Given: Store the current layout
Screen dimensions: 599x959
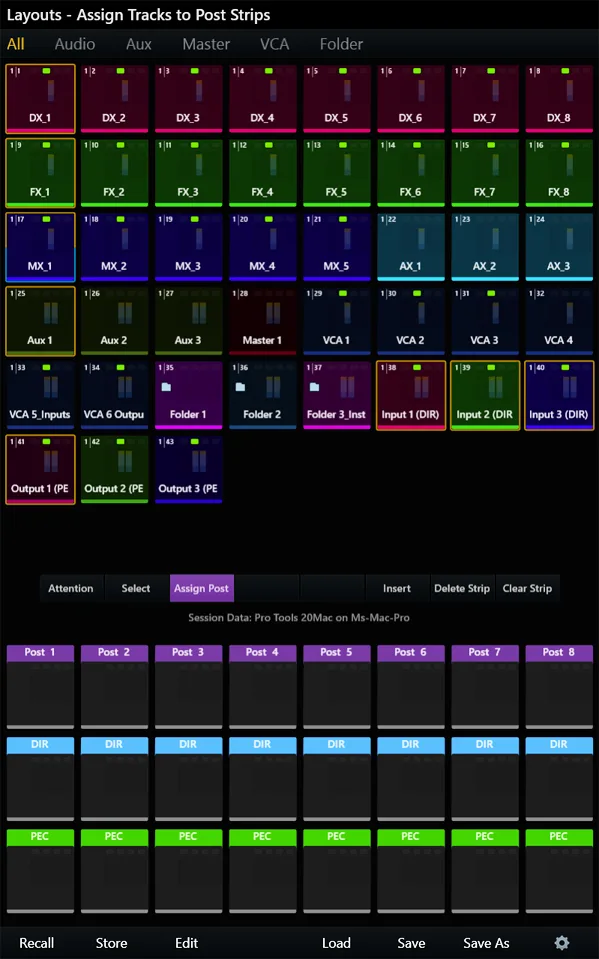Looking at the screenshot, I should tap(111, 943).
